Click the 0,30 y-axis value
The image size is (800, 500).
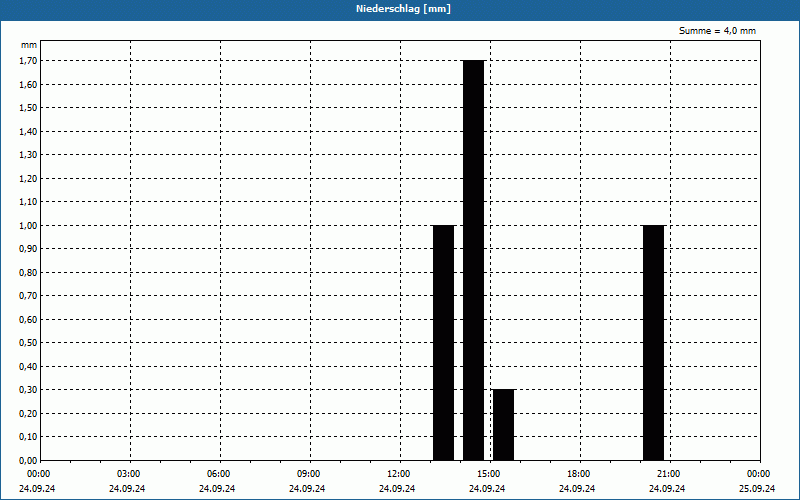(28, 389)
